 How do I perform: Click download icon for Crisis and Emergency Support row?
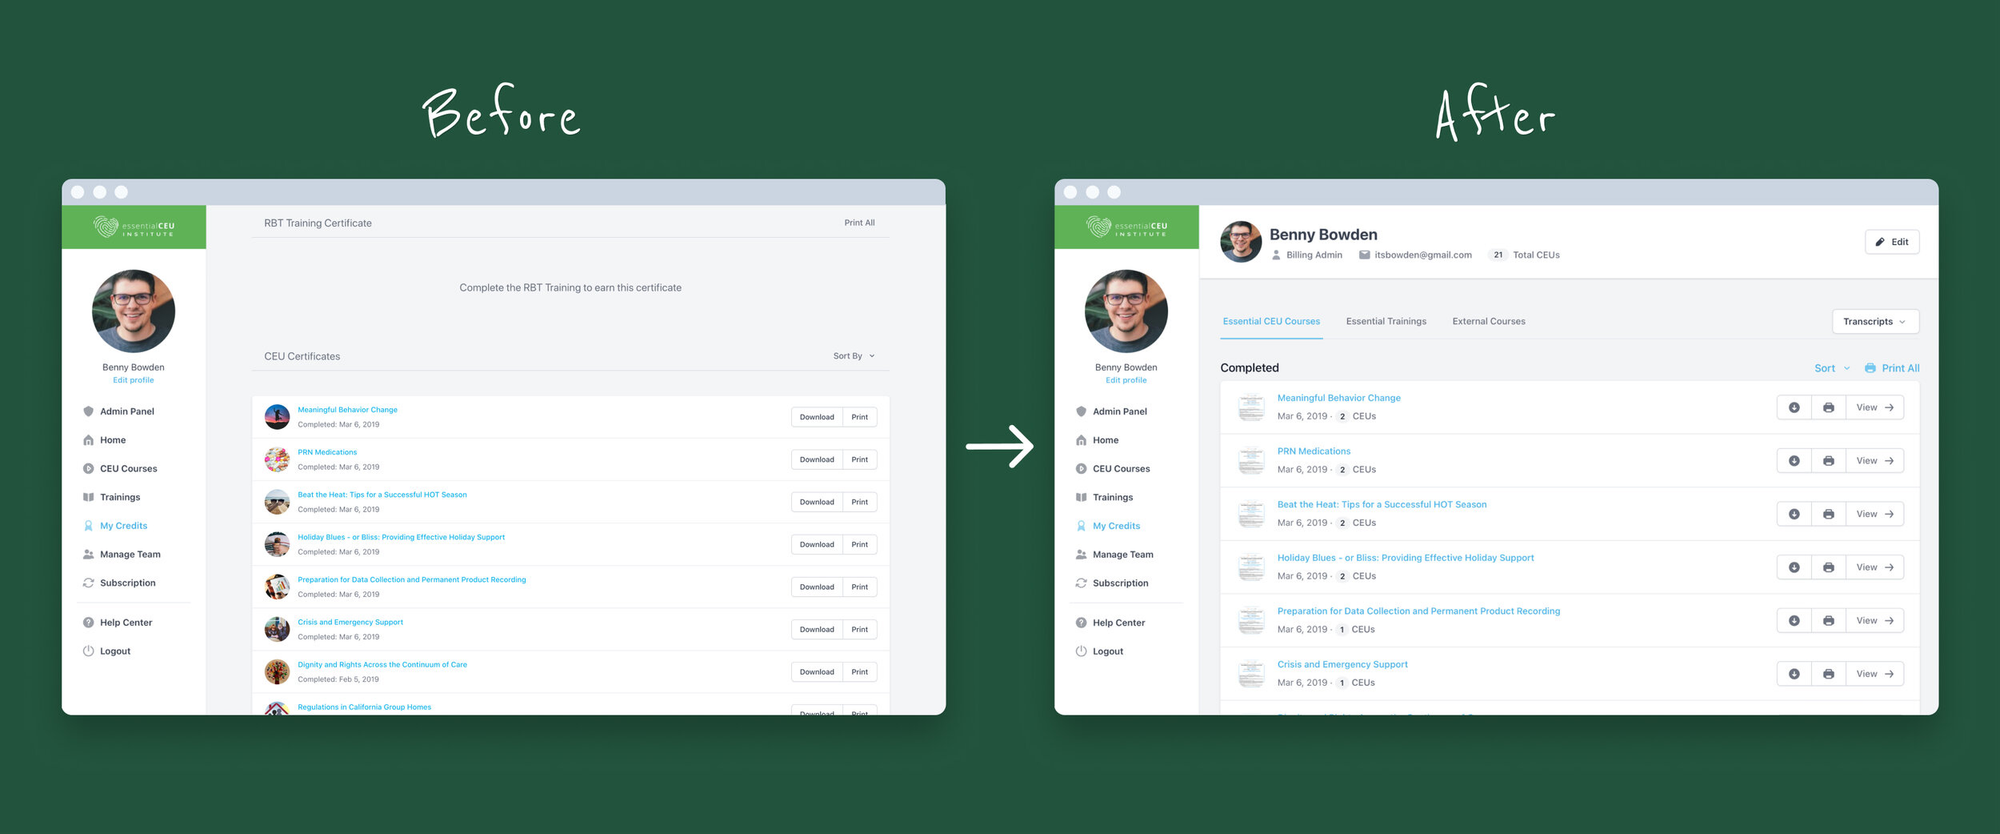1794,674
